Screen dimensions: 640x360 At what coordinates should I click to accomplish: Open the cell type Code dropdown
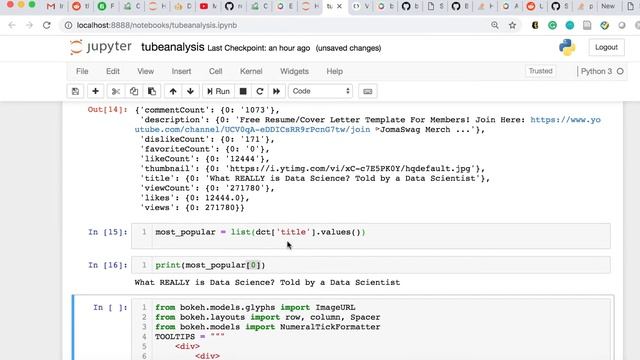pyautogui.click(x=321, y=91)
